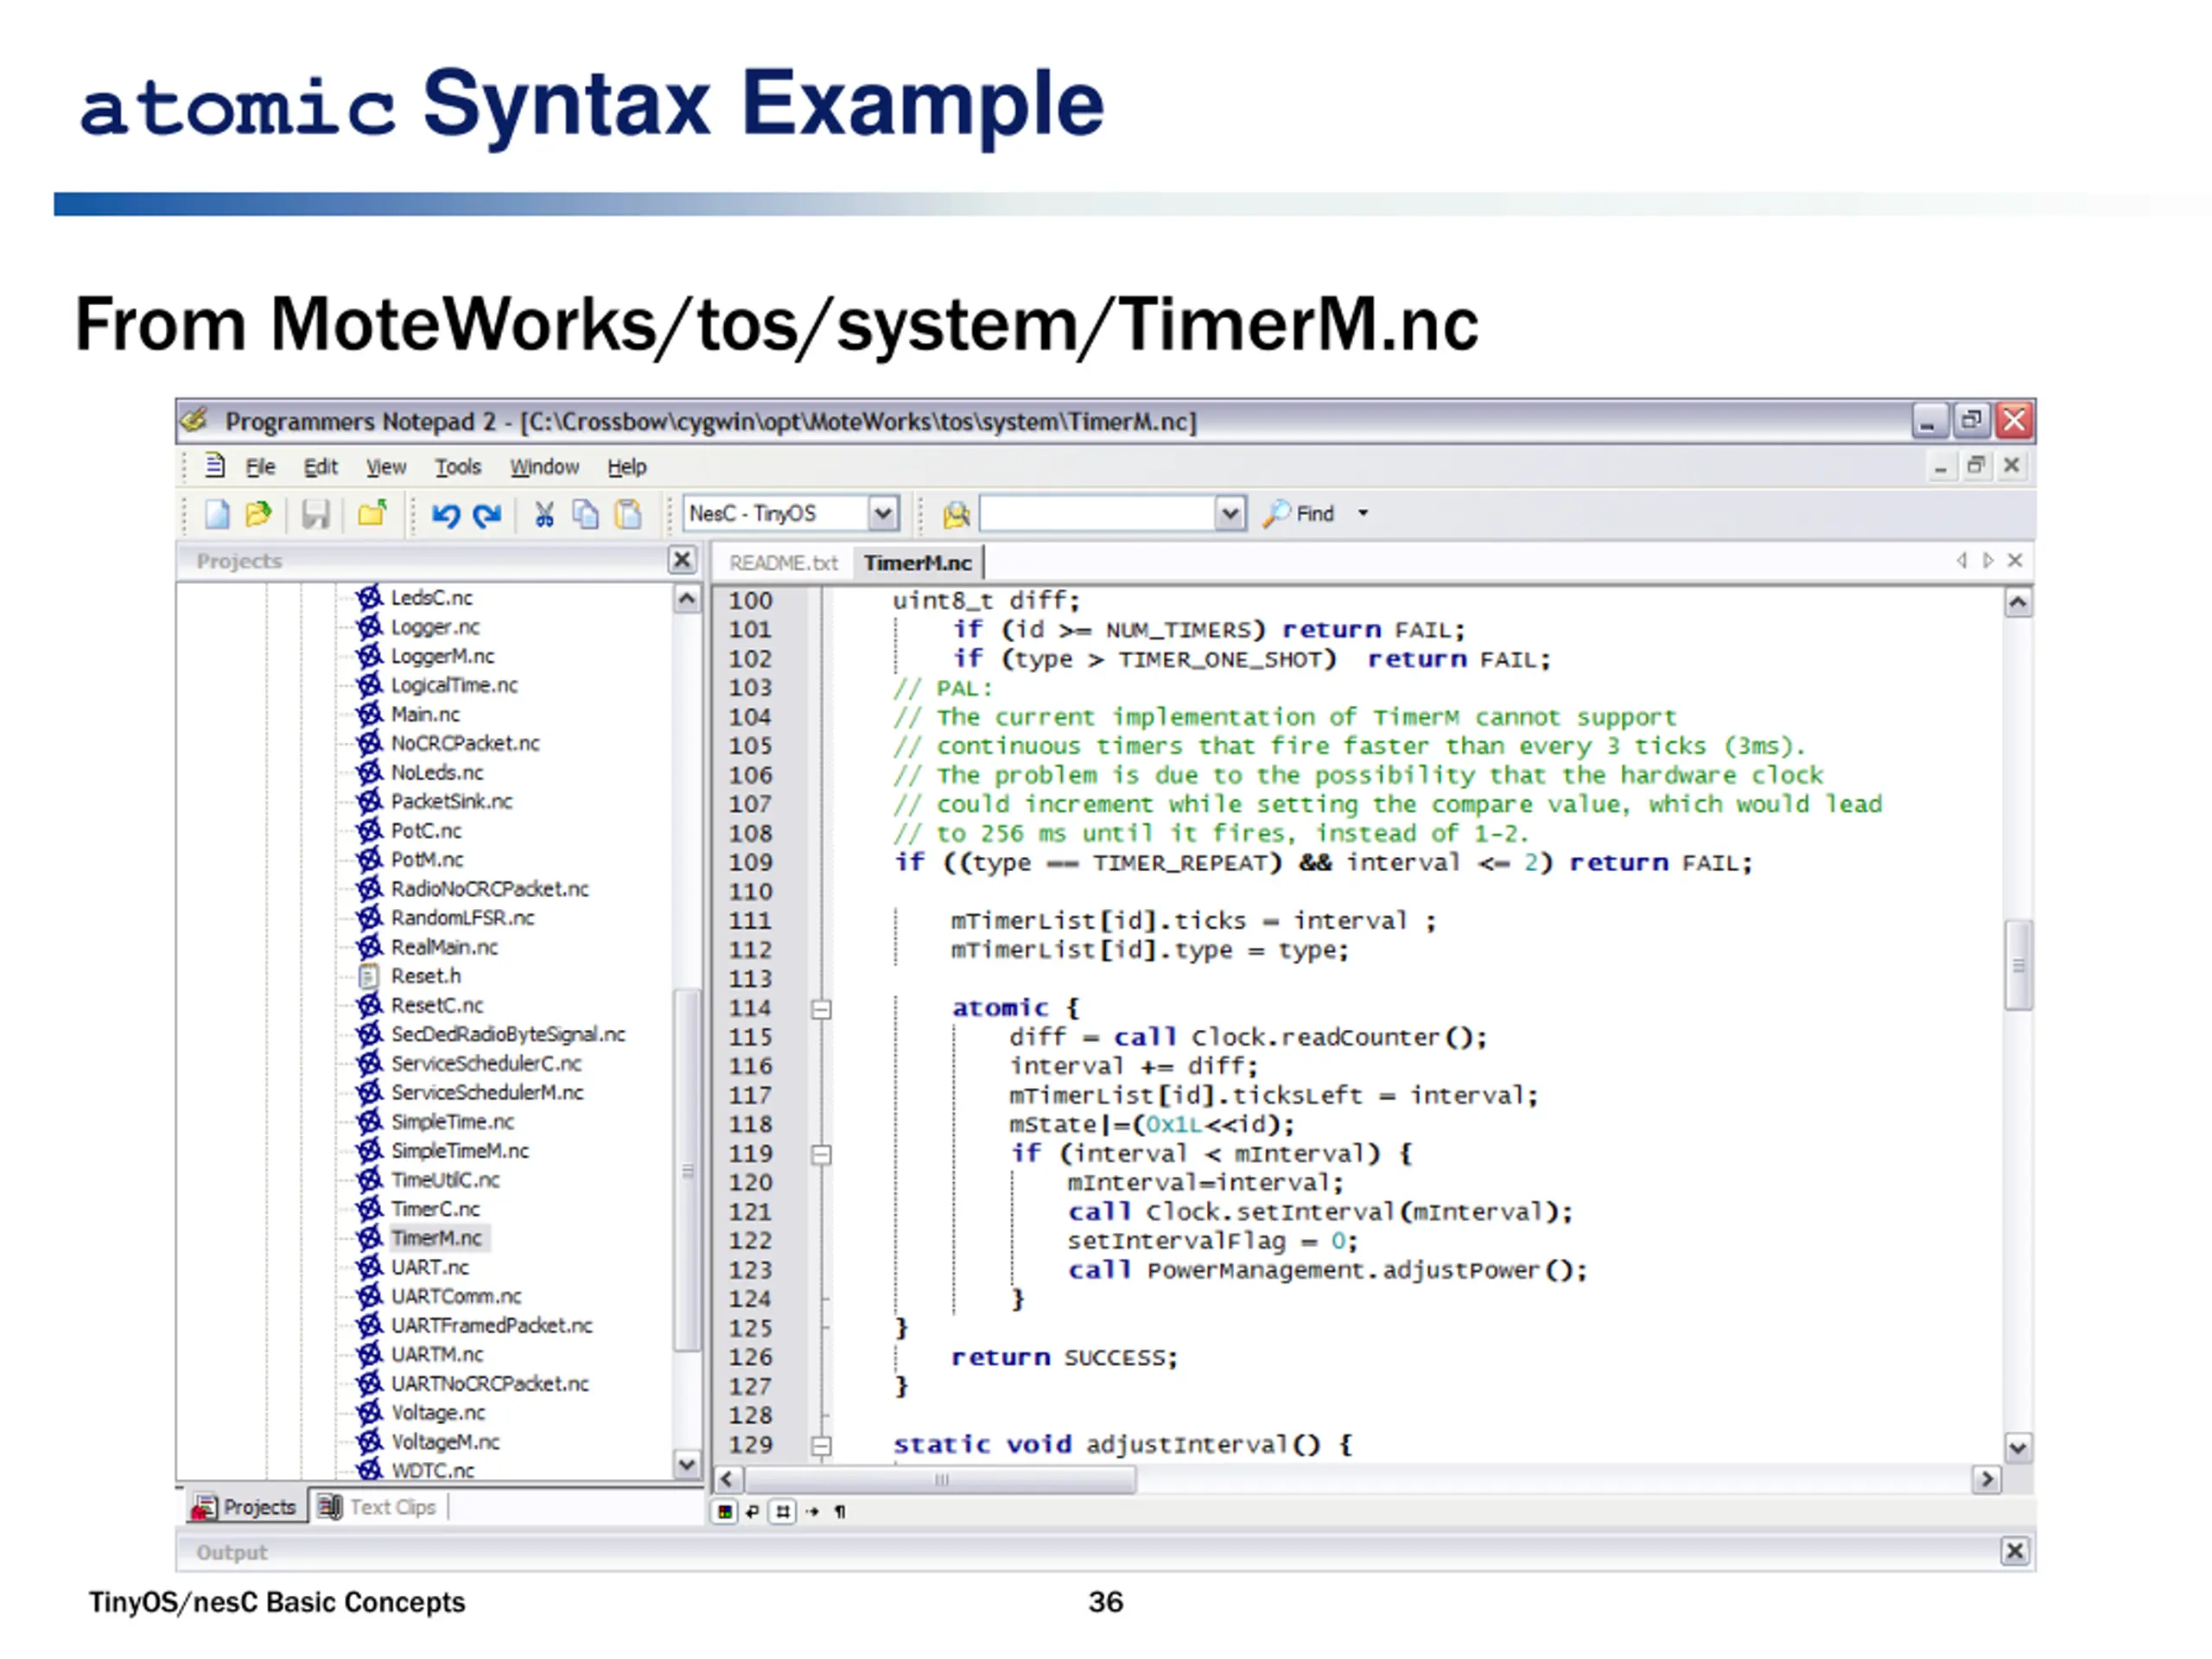
Task: Select TimerC.nc in the project tree
Action: point(435,1209)
